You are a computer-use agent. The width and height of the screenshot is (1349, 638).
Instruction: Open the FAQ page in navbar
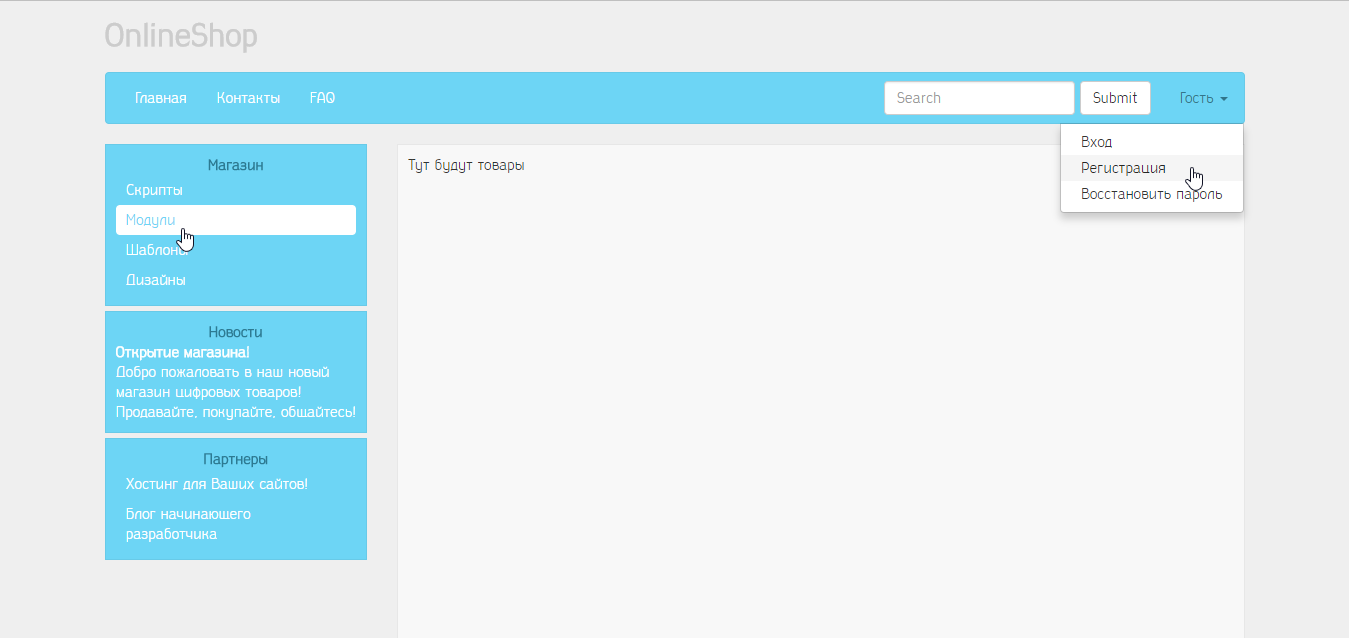(322, 98)
